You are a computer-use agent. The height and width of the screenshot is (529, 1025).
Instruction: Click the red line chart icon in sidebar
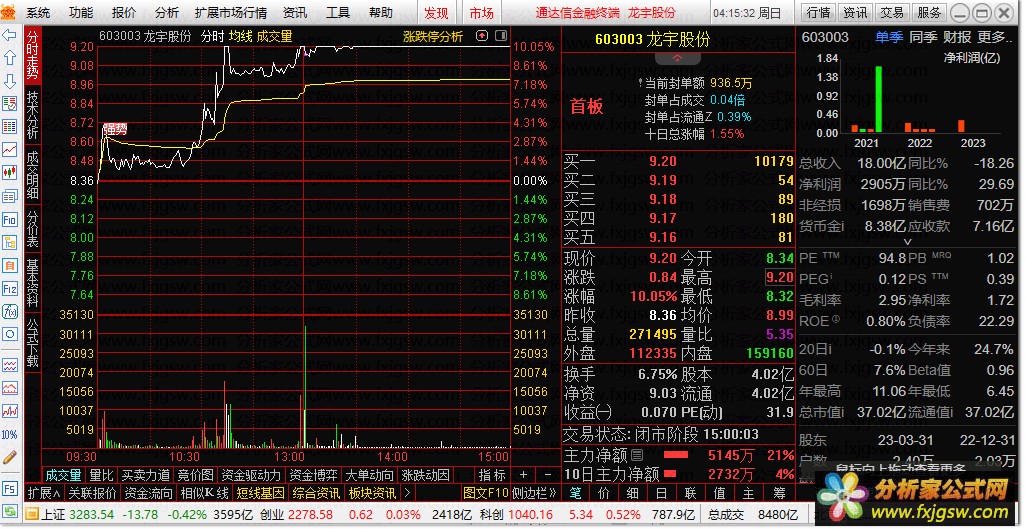[10, 150]
